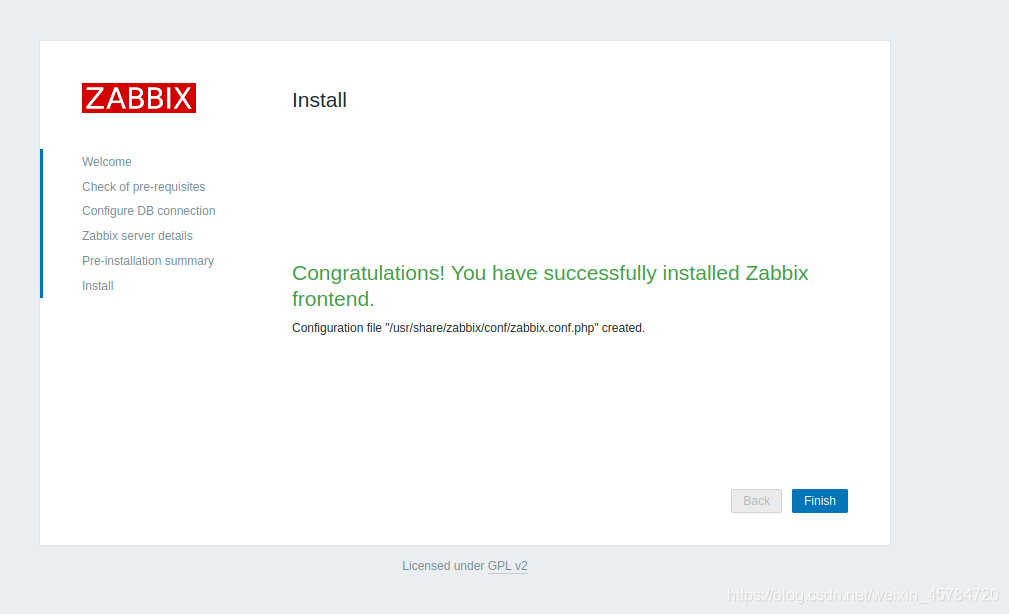The height and width of the screenshot is (614, 1009).
Task: Click the blue progress indicator bar
Action: coord(41,222)
